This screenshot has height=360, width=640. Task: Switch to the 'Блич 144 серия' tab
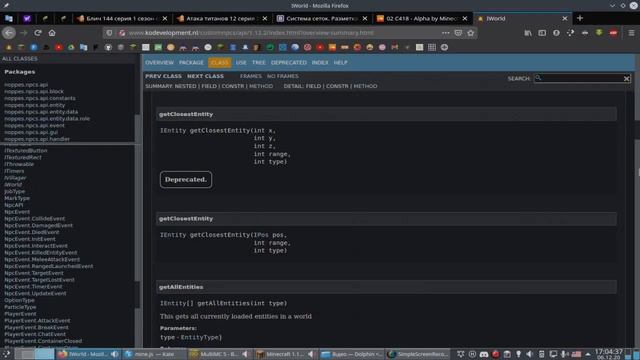point(122,18)
